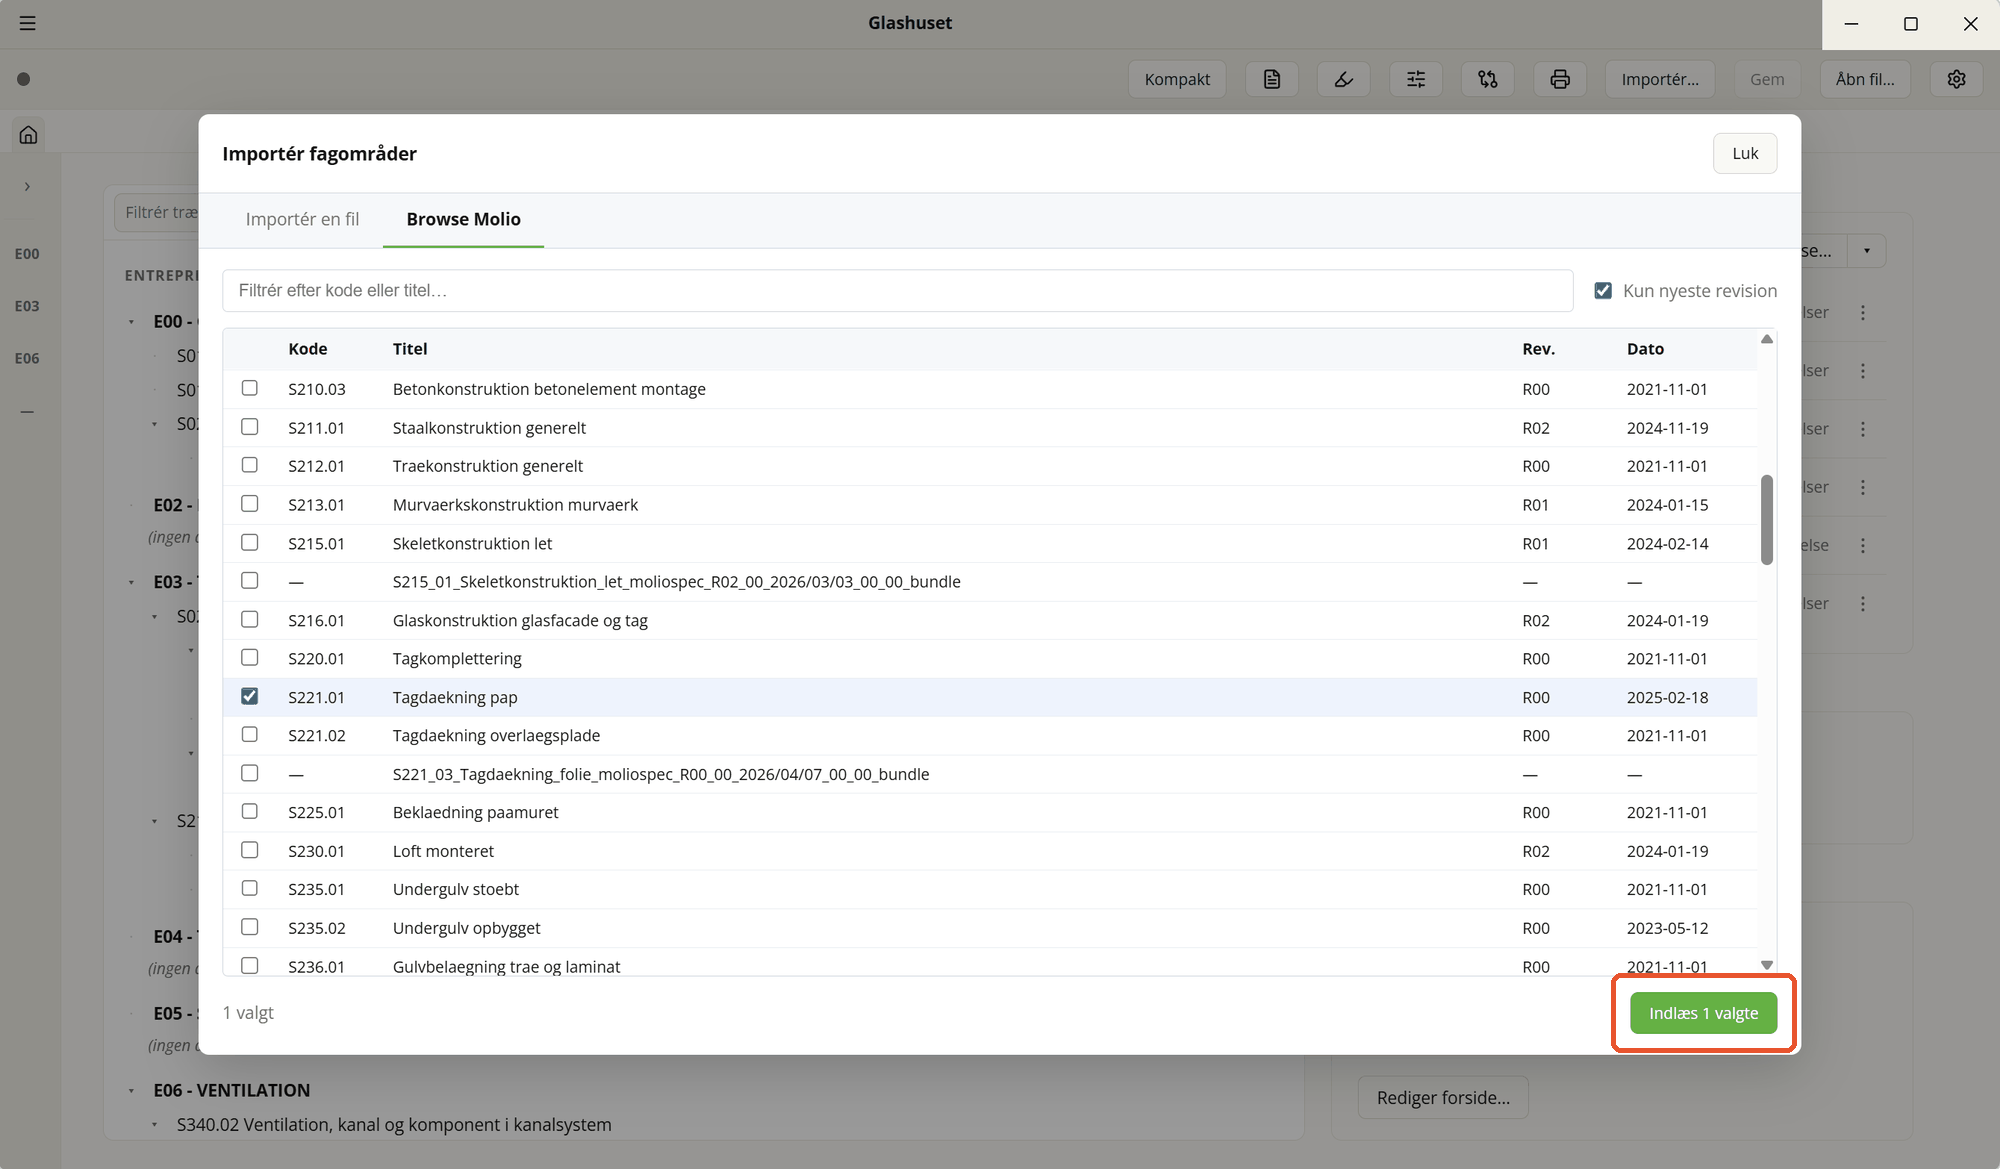2000x1169 pixels.
Task: Click the signature pen toolbar icon
Action: click(1343, 79)
